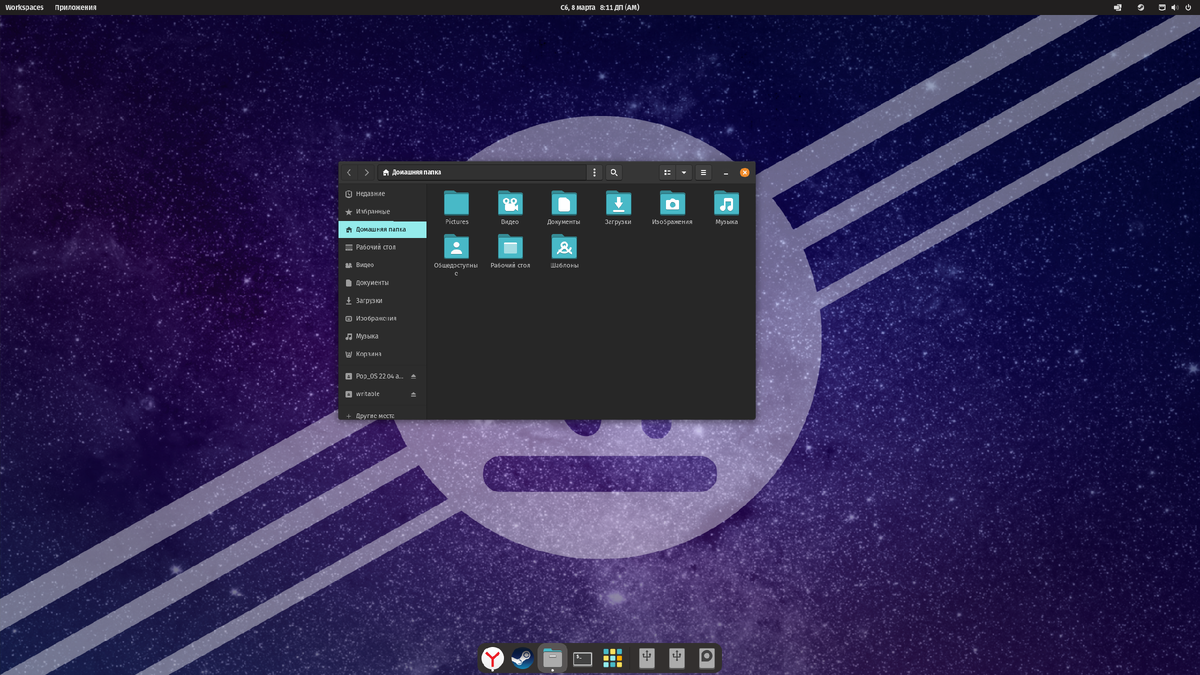This screenshot has height=675, width=1200.
Task: Go to Музыка in the sidebar
Action: tap(382, 336)
